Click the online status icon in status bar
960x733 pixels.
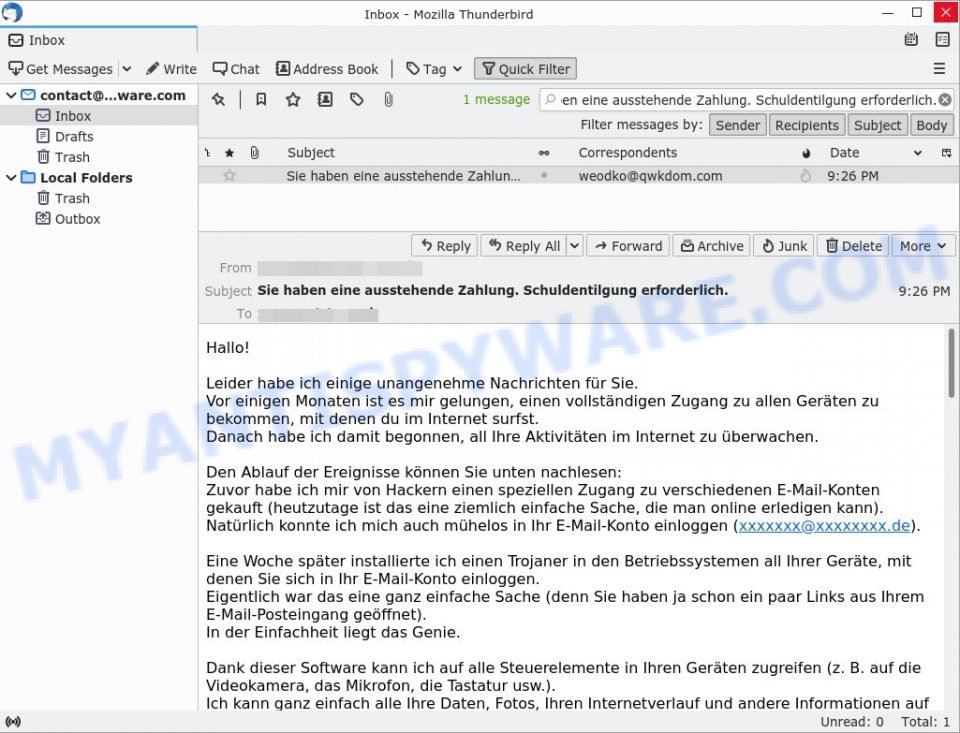tap(13, 722)
